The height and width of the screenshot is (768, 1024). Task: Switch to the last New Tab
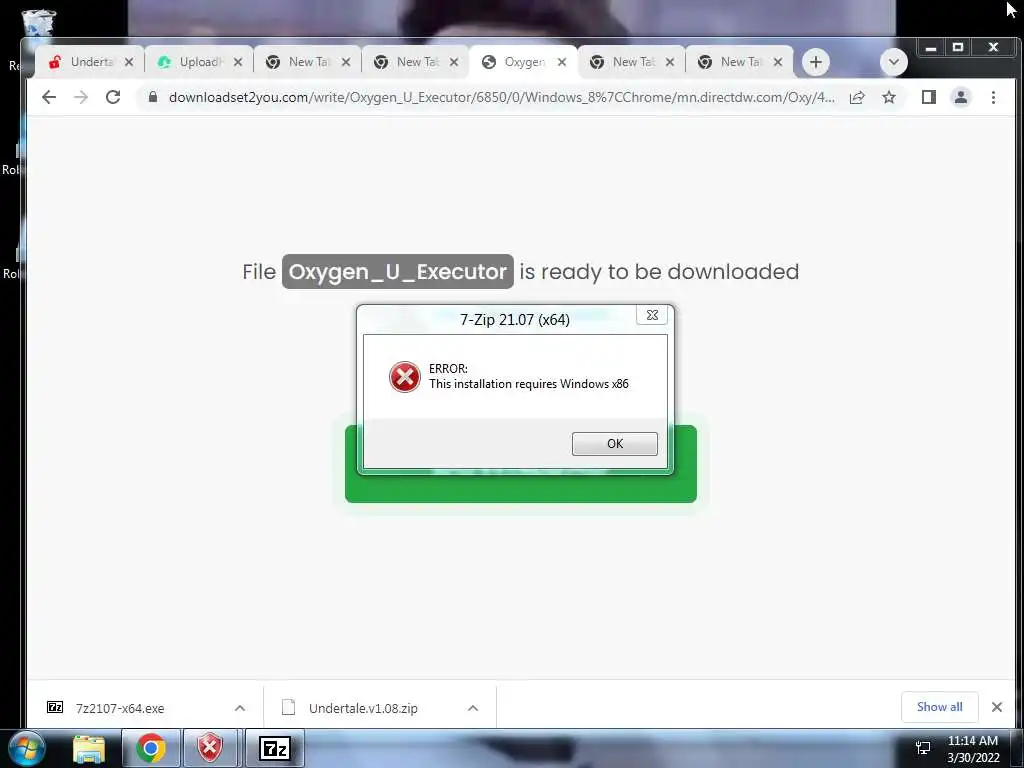[x=739, y=62]
